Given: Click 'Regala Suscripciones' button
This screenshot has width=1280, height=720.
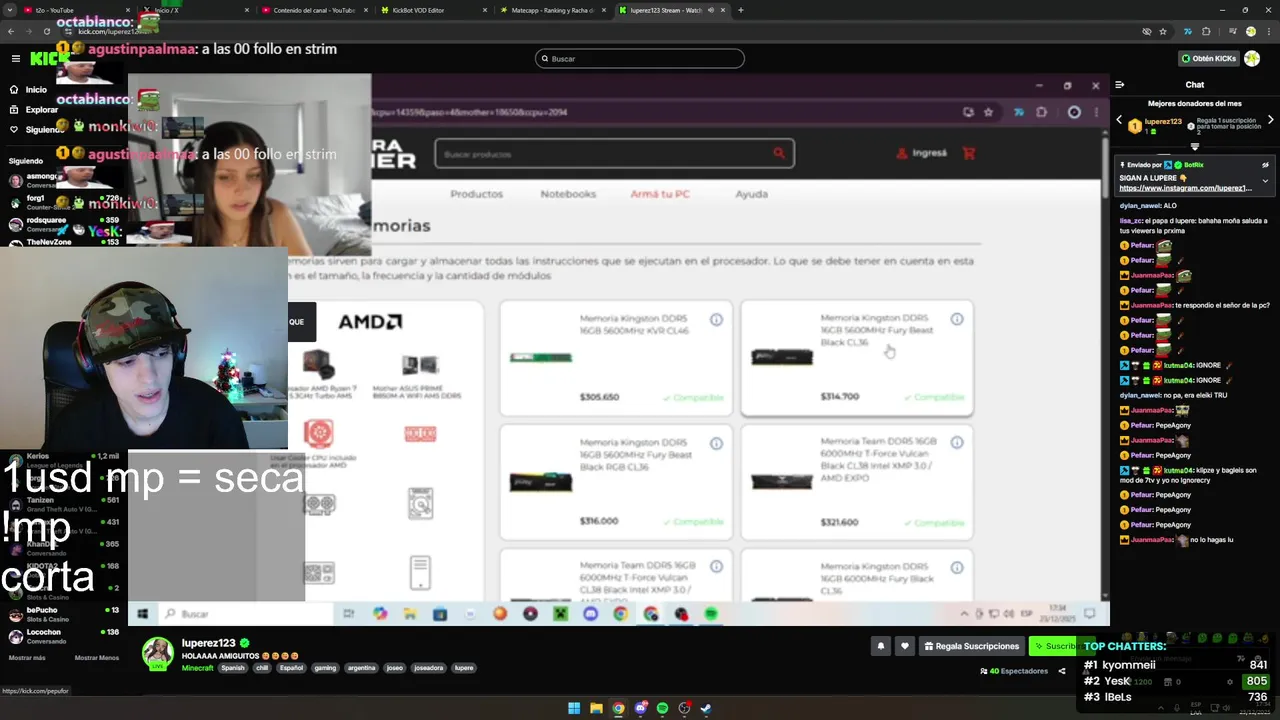Looking at the screenshot, I should tap(972, 646).
